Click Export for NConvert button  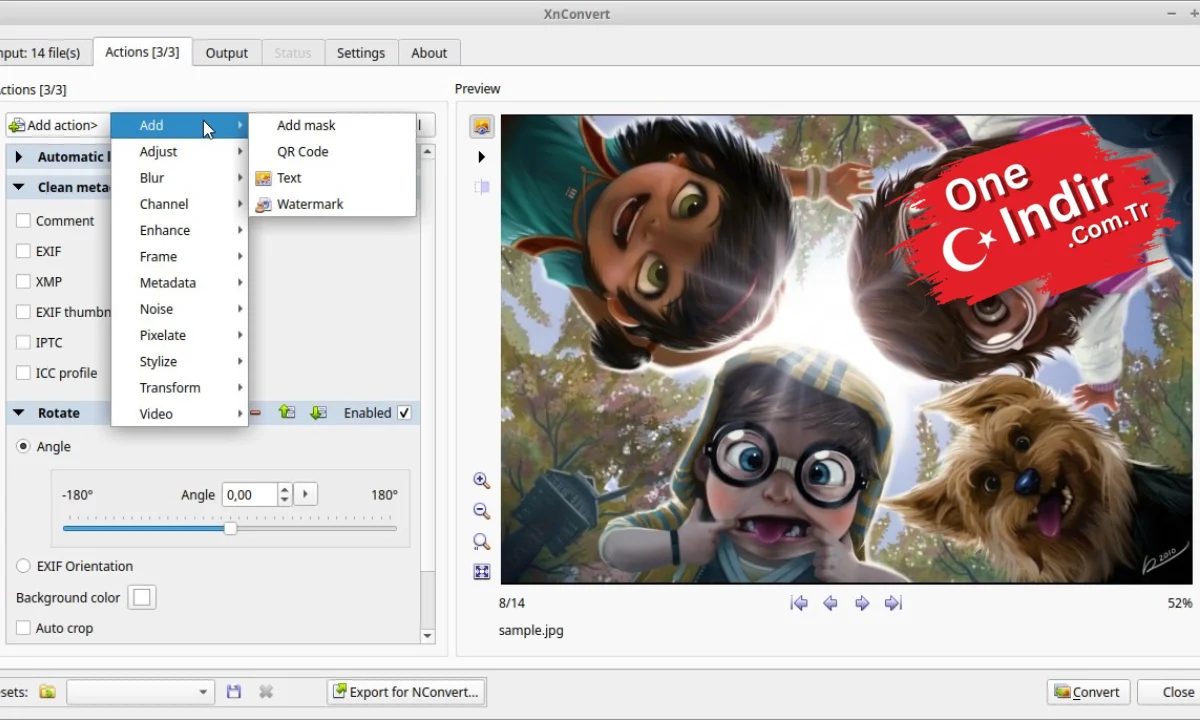[x=407, y=692]
